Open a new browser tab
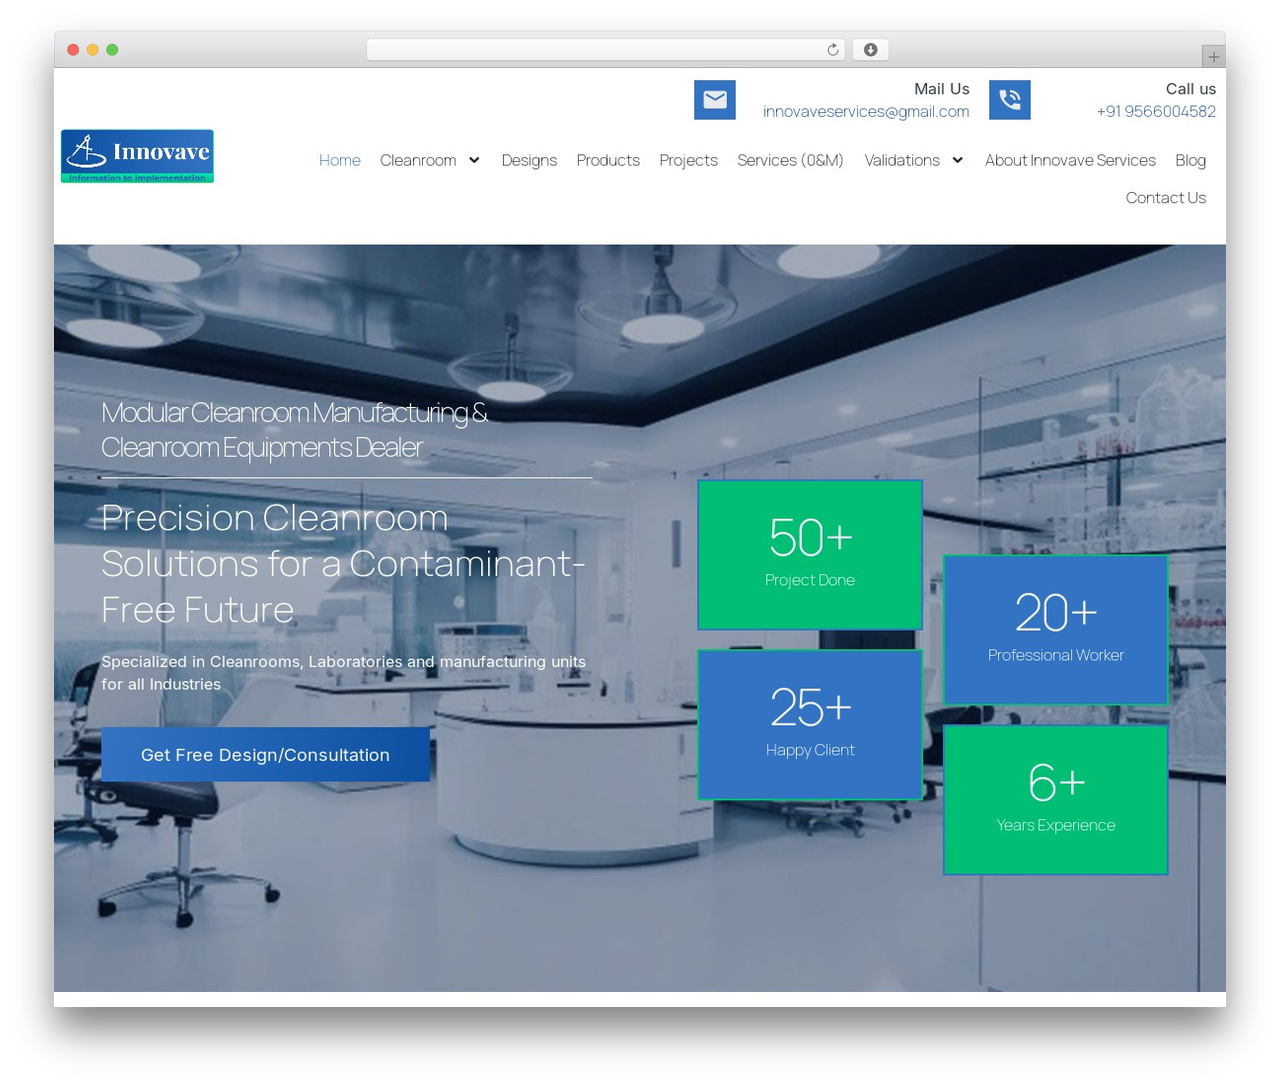The image size is (1280, 1084). (x=1214, y=57)
